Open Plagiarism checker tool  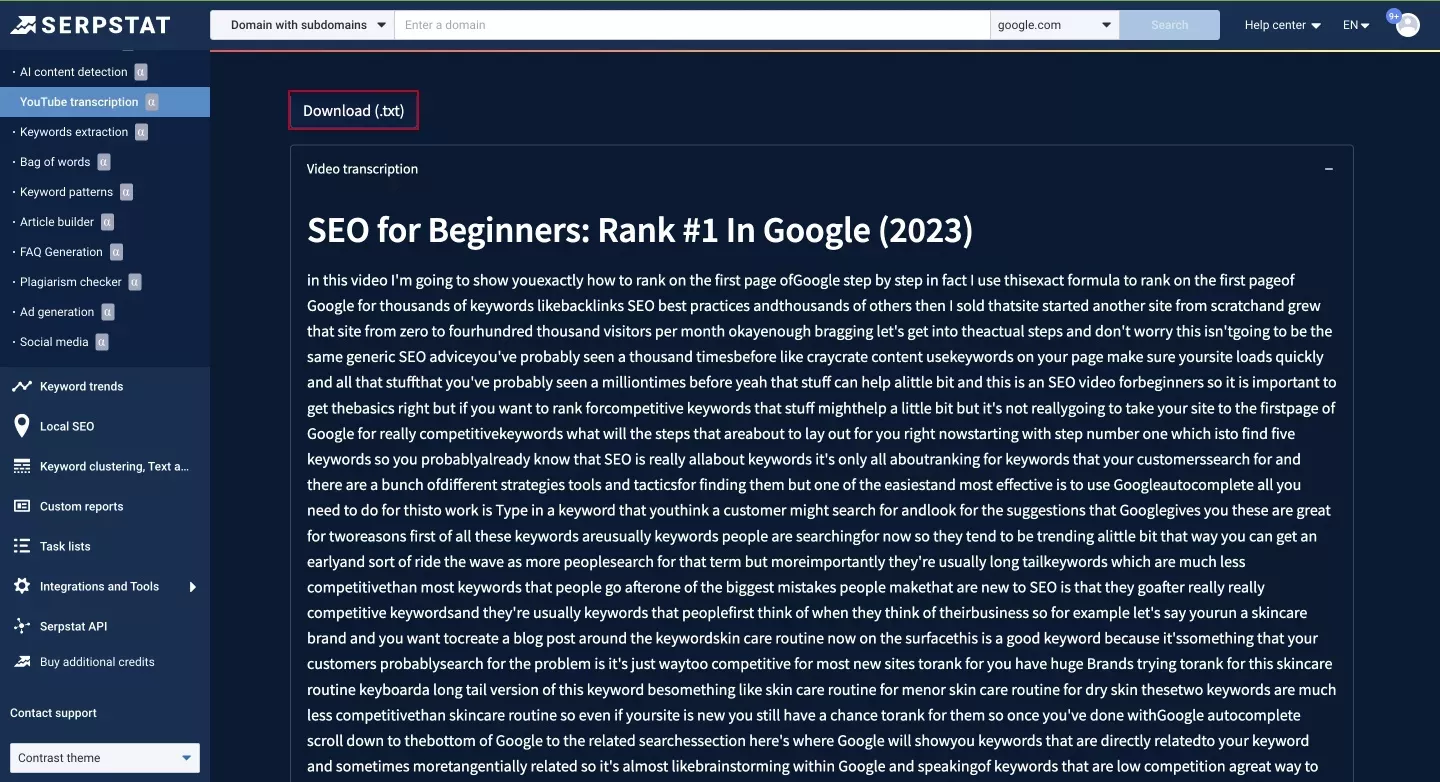pyautogui.click(x=71, y=282)
